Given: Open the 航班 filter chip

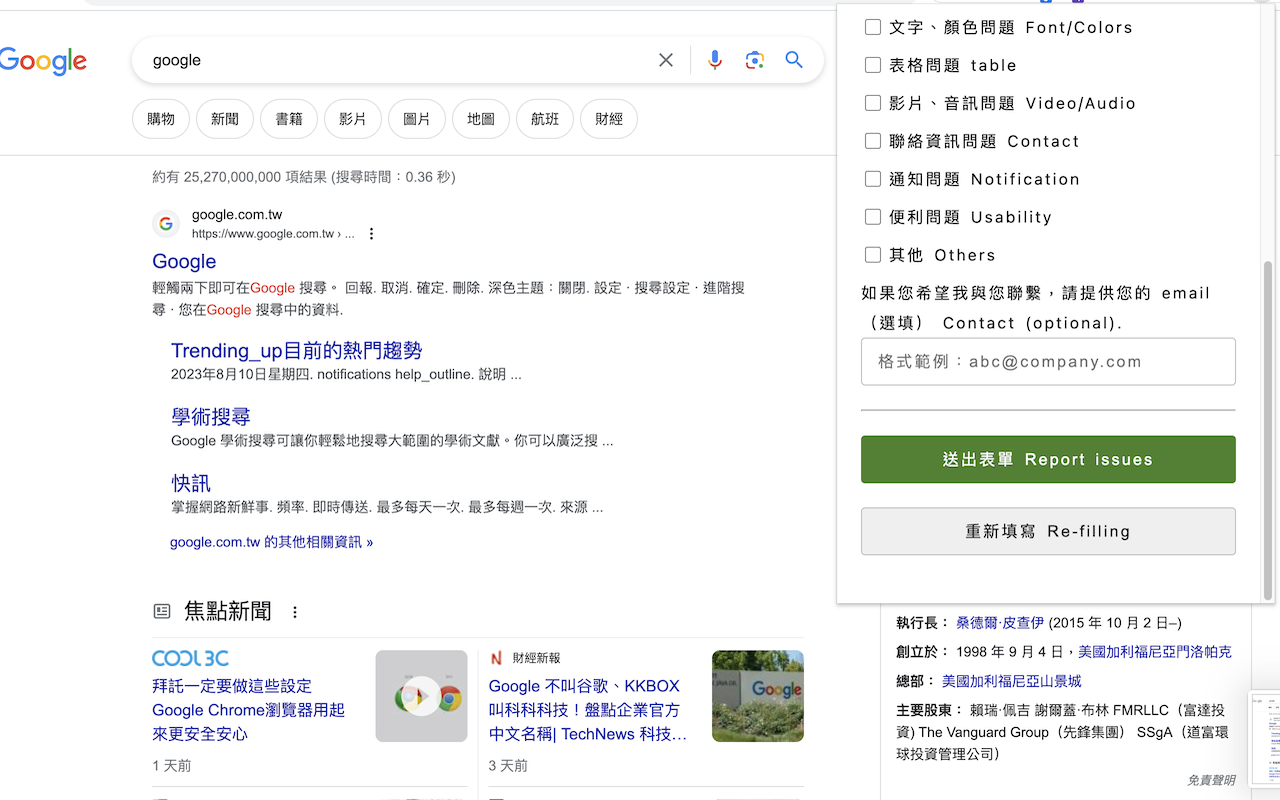Looking at the screenshot, I should pyautogui.click(x=545, y=119).
